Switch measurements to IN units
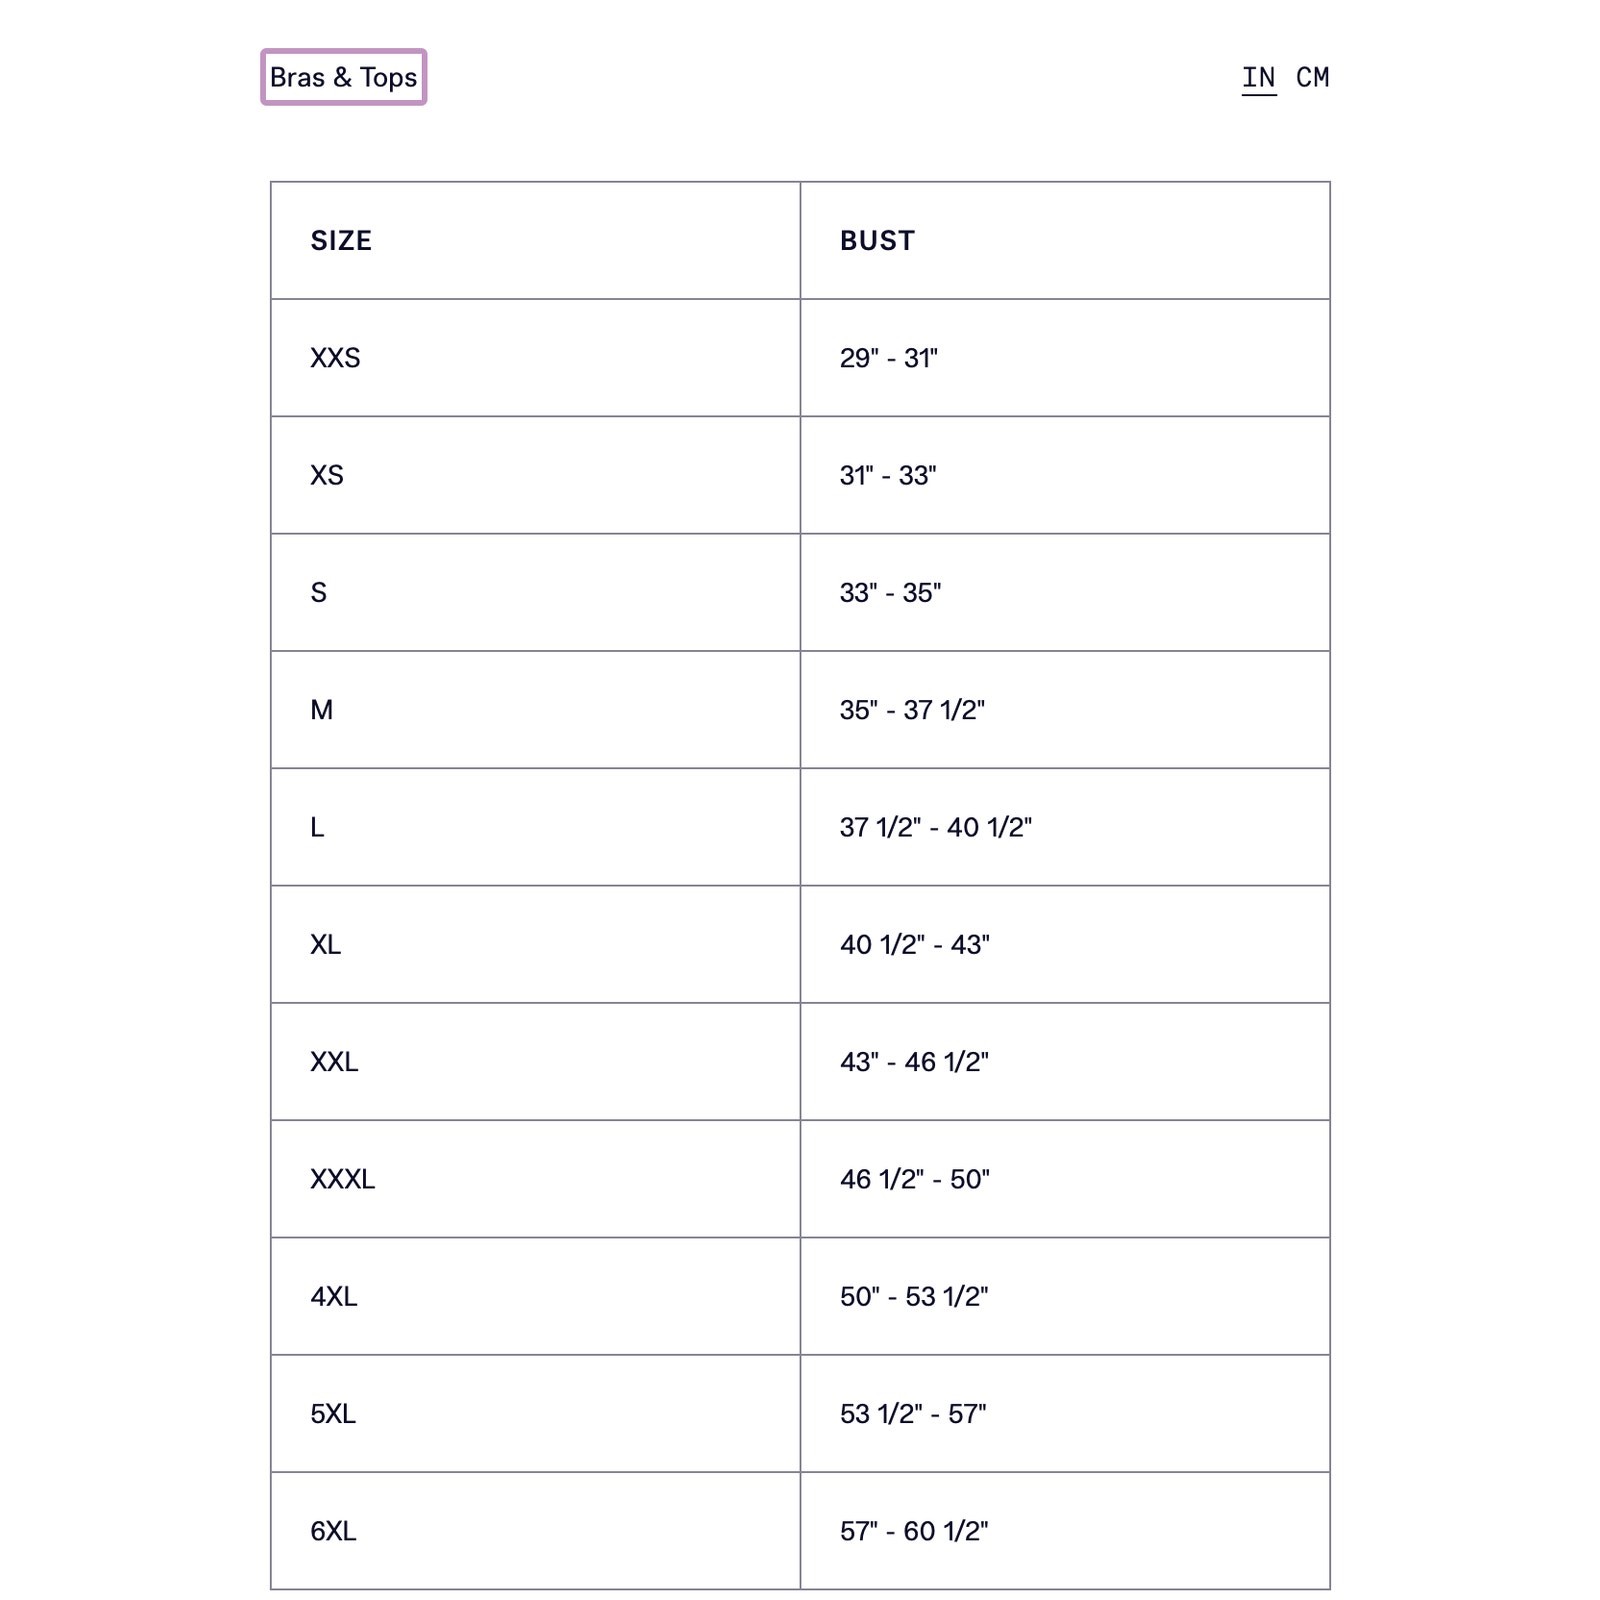 coord(1258,77)
